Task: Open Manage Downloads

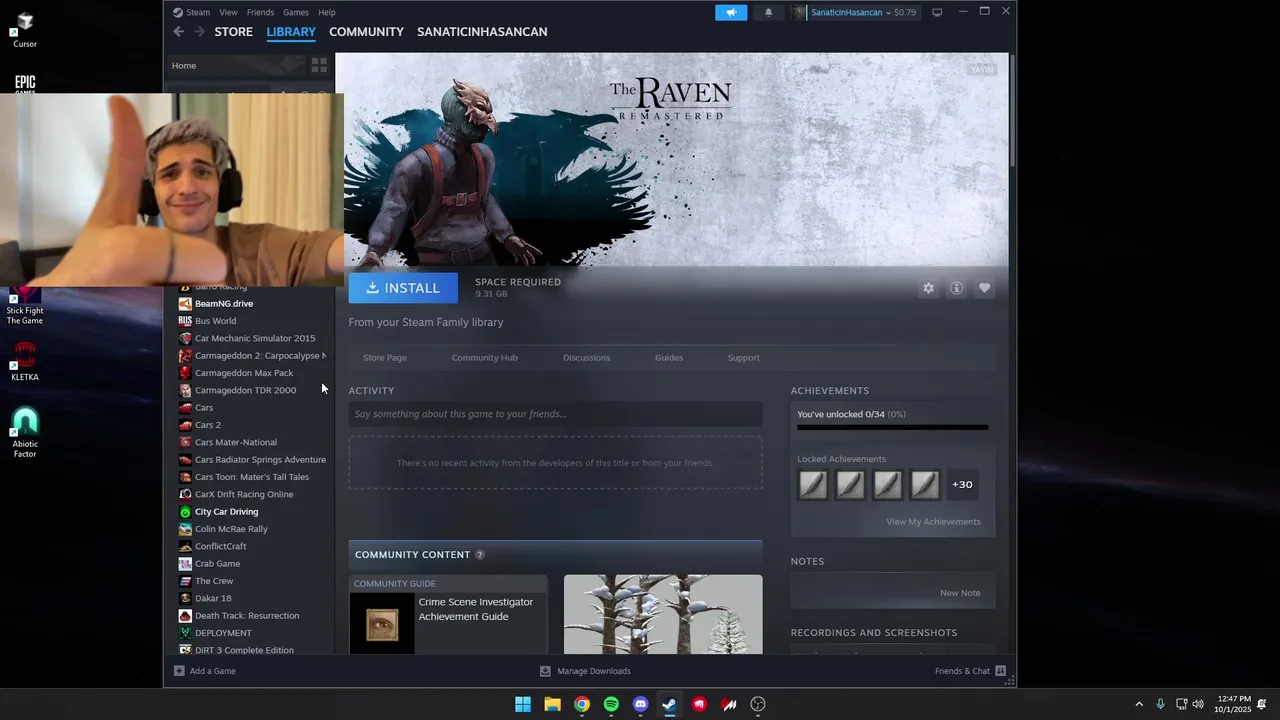Action: 585,671
